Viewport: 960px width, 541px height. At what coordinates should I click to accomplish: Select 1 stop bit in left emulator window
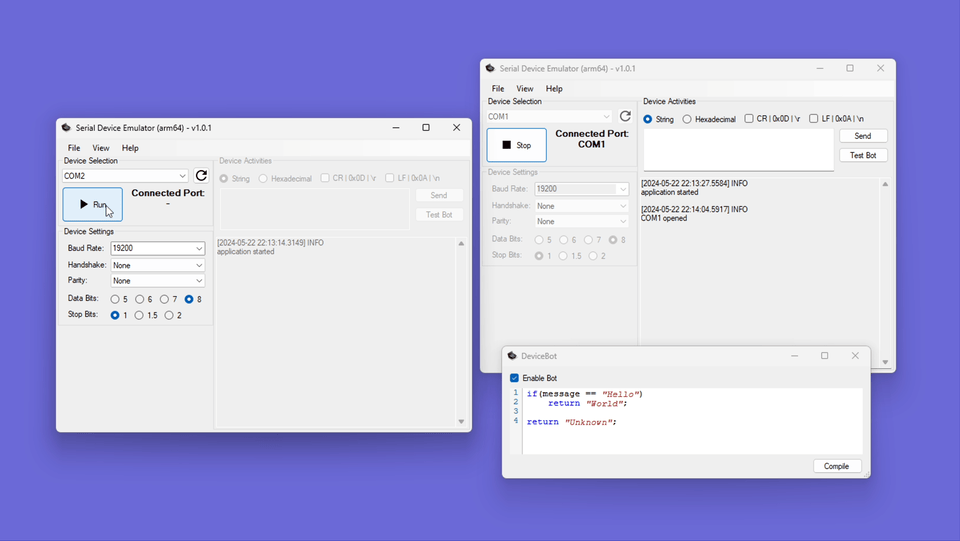point(115,315)
